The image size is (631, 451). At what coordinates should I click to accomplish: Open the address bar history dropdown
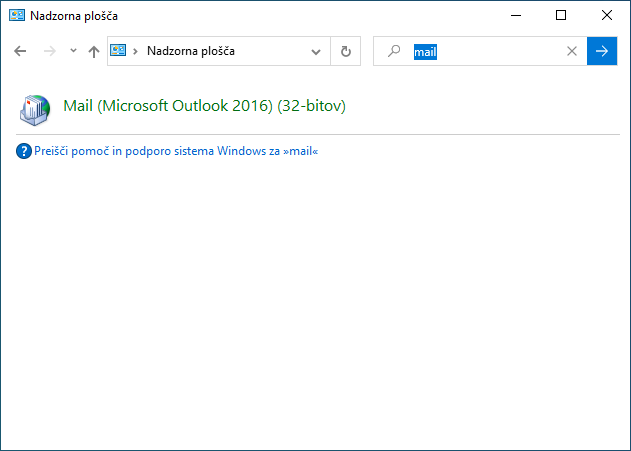point(316,51)
